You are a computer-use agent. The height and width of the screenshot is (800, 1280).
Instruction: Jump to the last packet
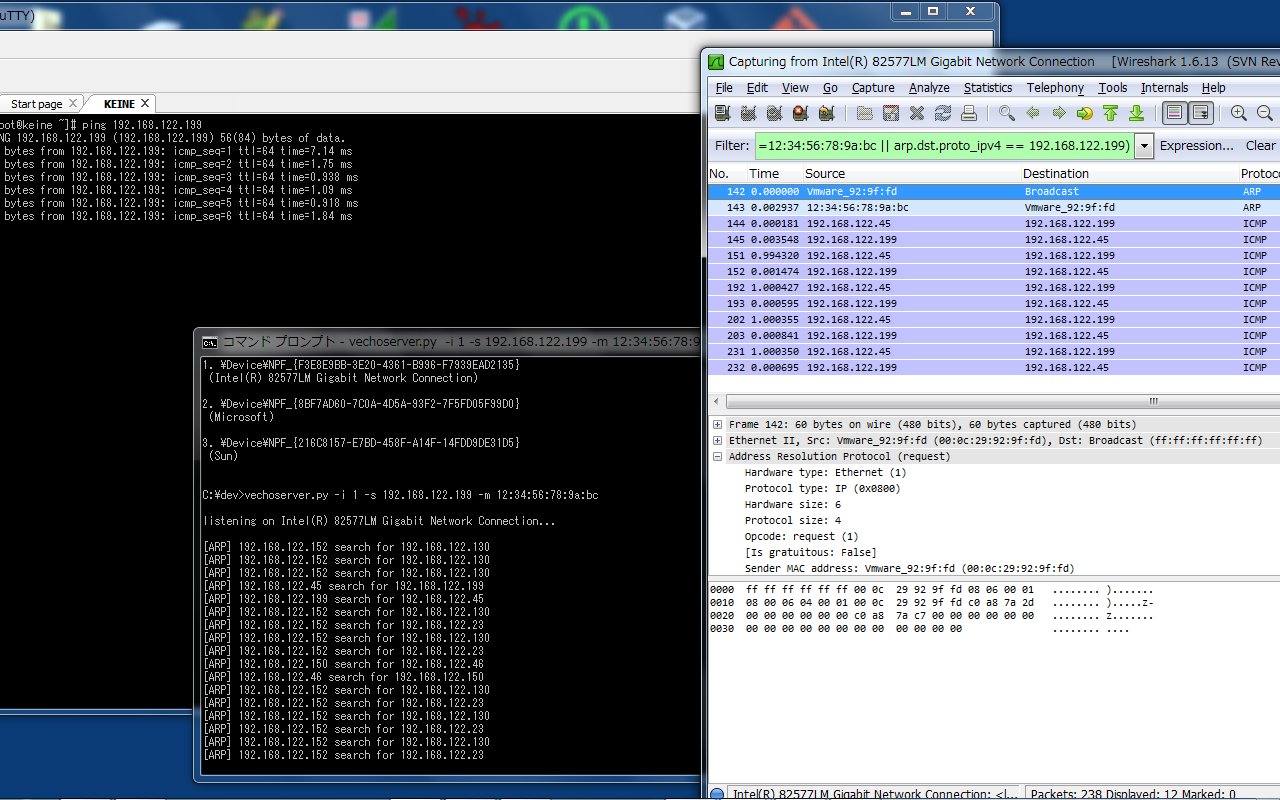[1136, 112]
